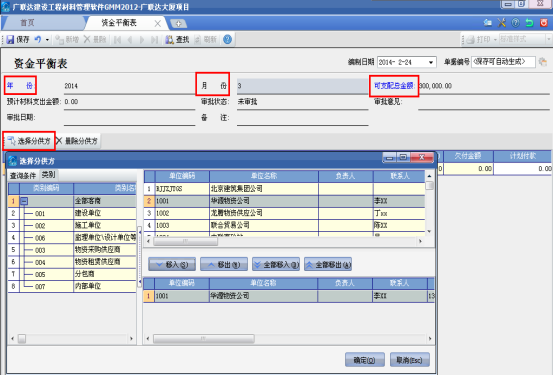Image resolution: width=553 pixels, height=376 pixels.
Task: Click the category tree horizontal scrollbar right arrow
Action: click(x=131, y=339)
